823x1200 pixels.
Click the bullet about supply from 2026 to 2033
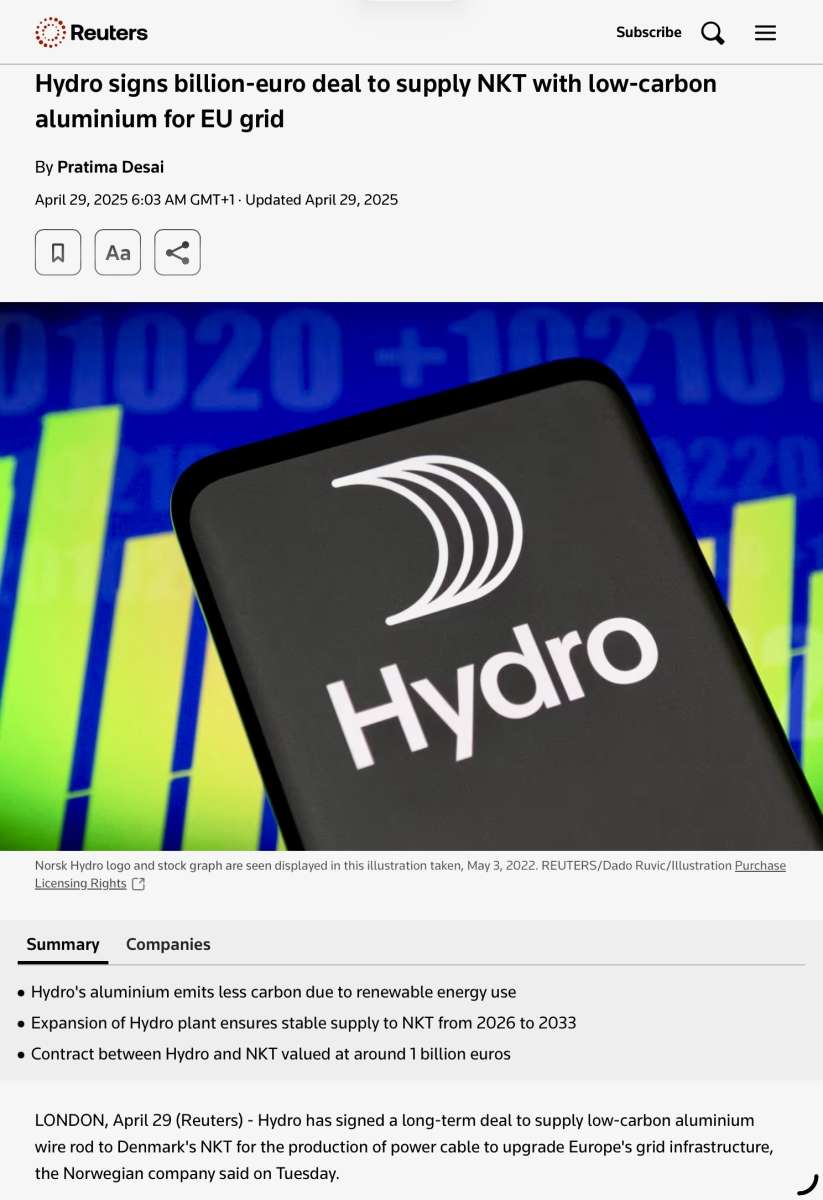pyautogui.click(x=303, y=1023)
